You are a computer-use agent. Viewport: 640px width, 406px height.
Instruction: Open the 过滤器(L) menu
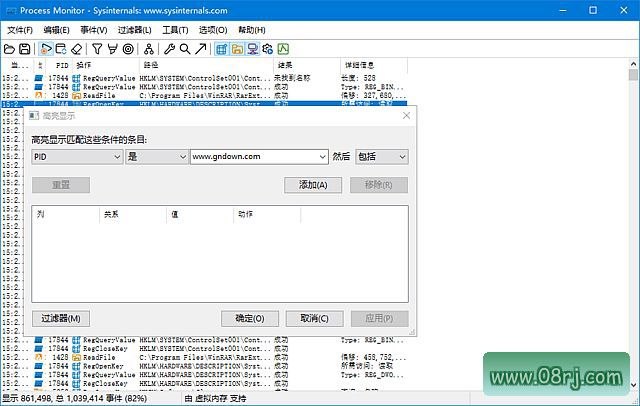[134, 30]
